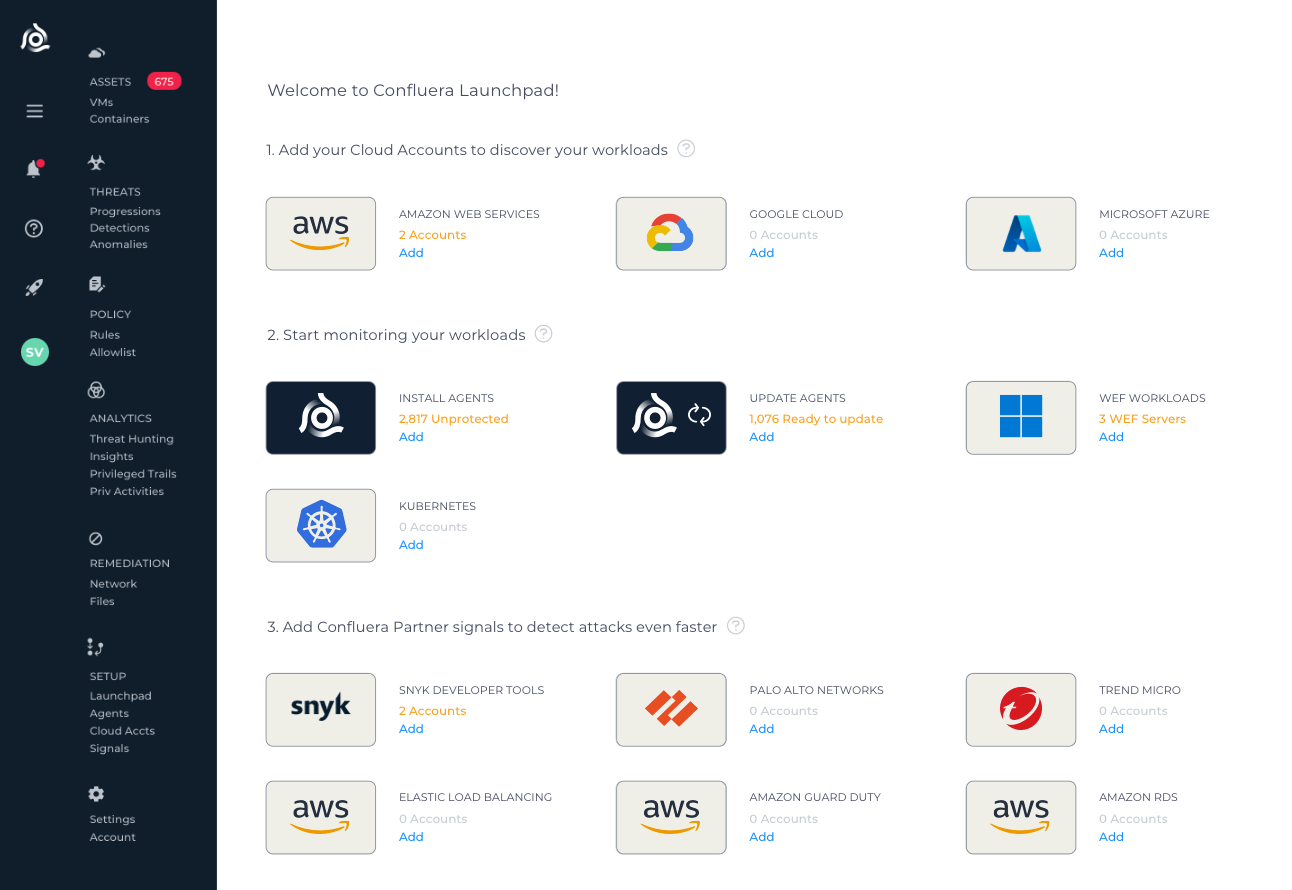
Task: Click the Confluera logo in sidebar
Action: (35, 38)
